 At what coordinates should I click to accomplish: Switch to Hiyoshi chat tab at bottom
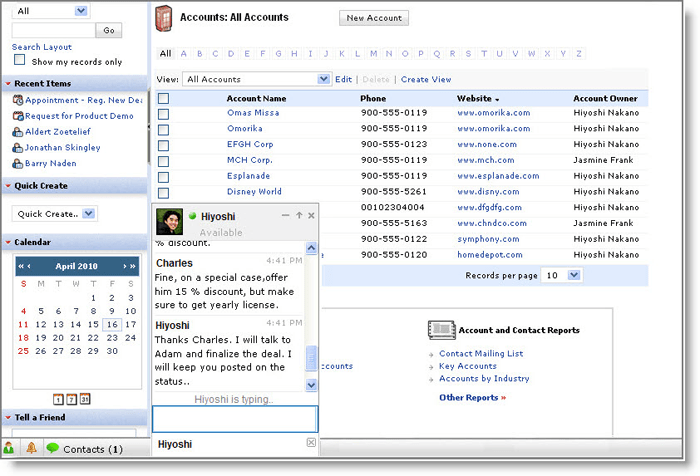pyautogui.click(x=175, y=444)
